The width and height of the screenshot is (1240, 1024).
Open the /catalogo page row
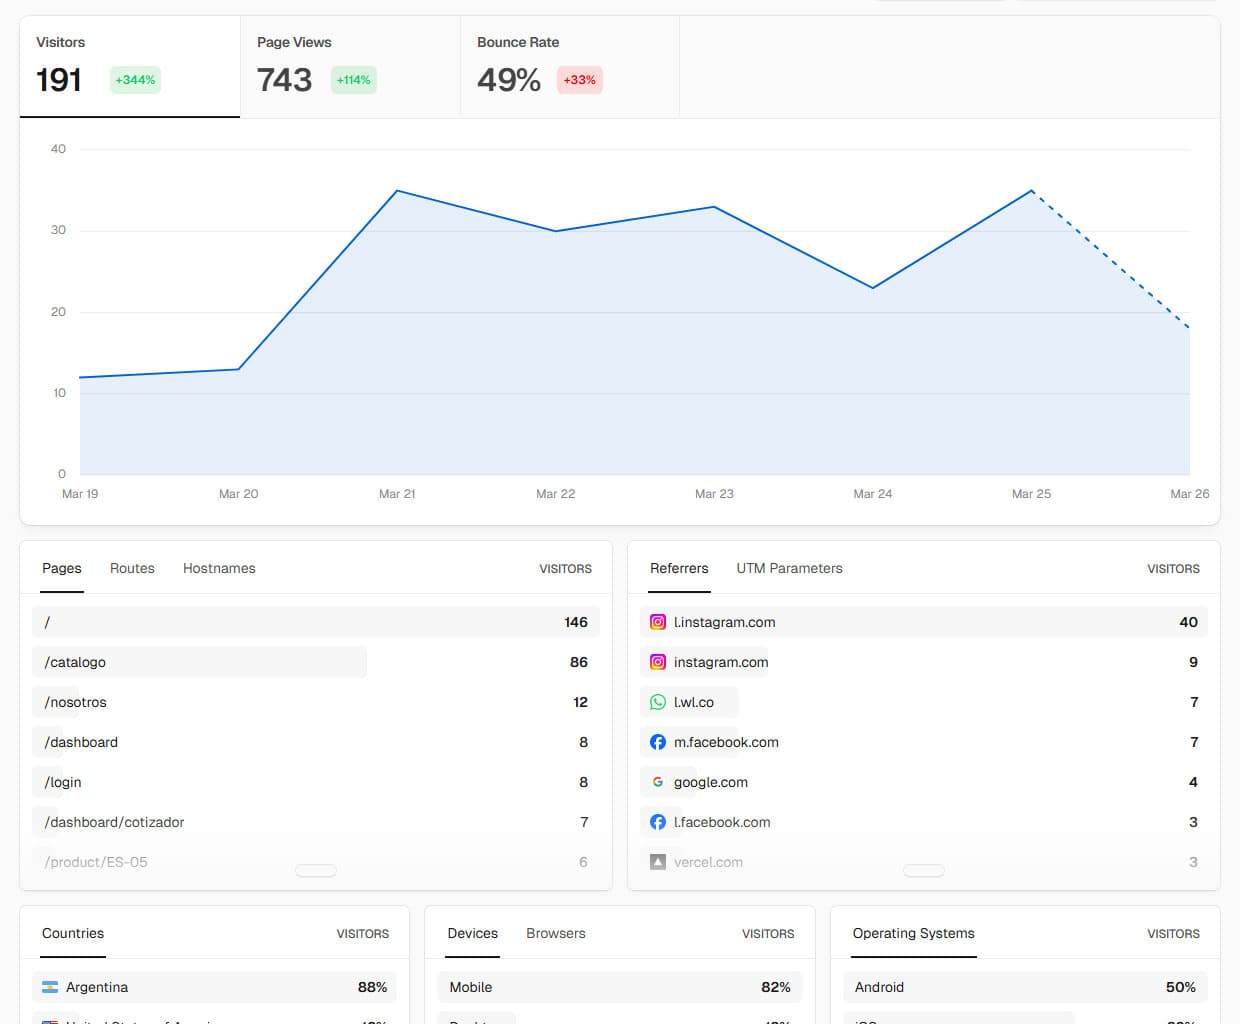[76, 662]
